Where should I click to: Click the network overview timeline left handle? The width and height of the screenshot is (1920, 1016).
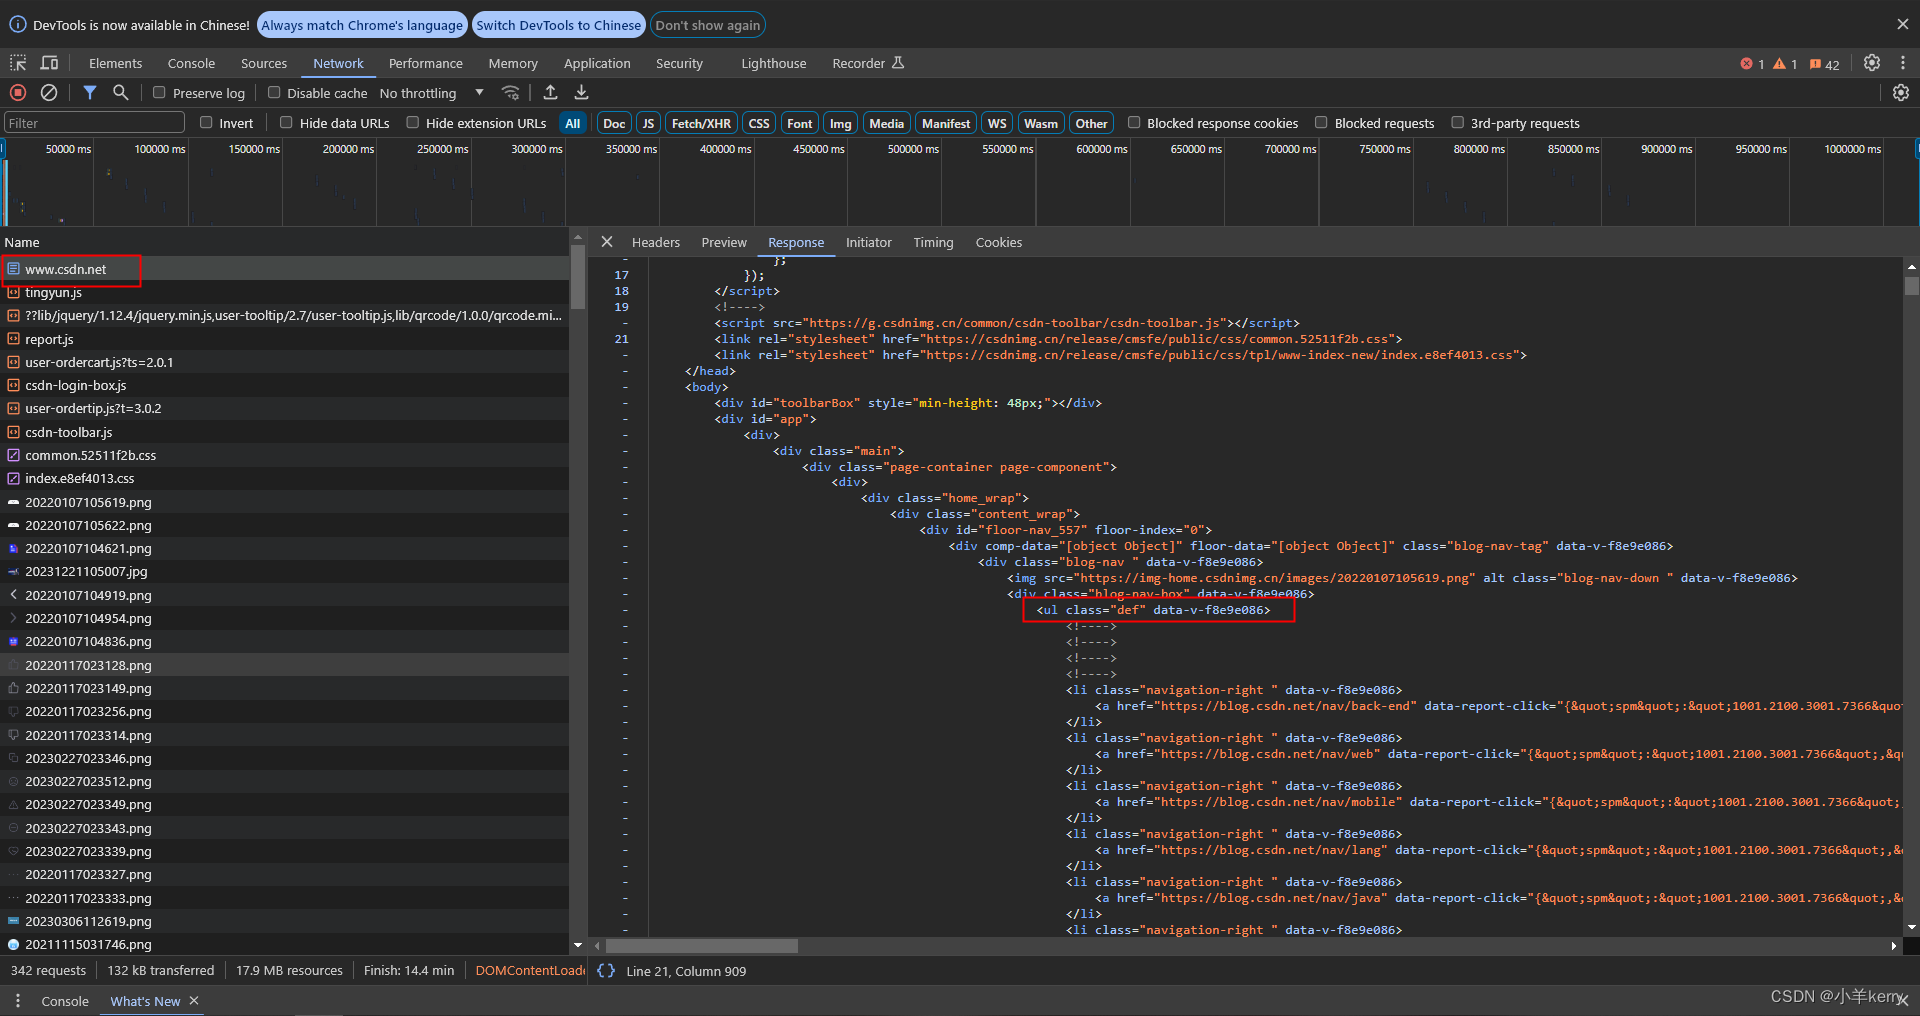coord(4,149)
